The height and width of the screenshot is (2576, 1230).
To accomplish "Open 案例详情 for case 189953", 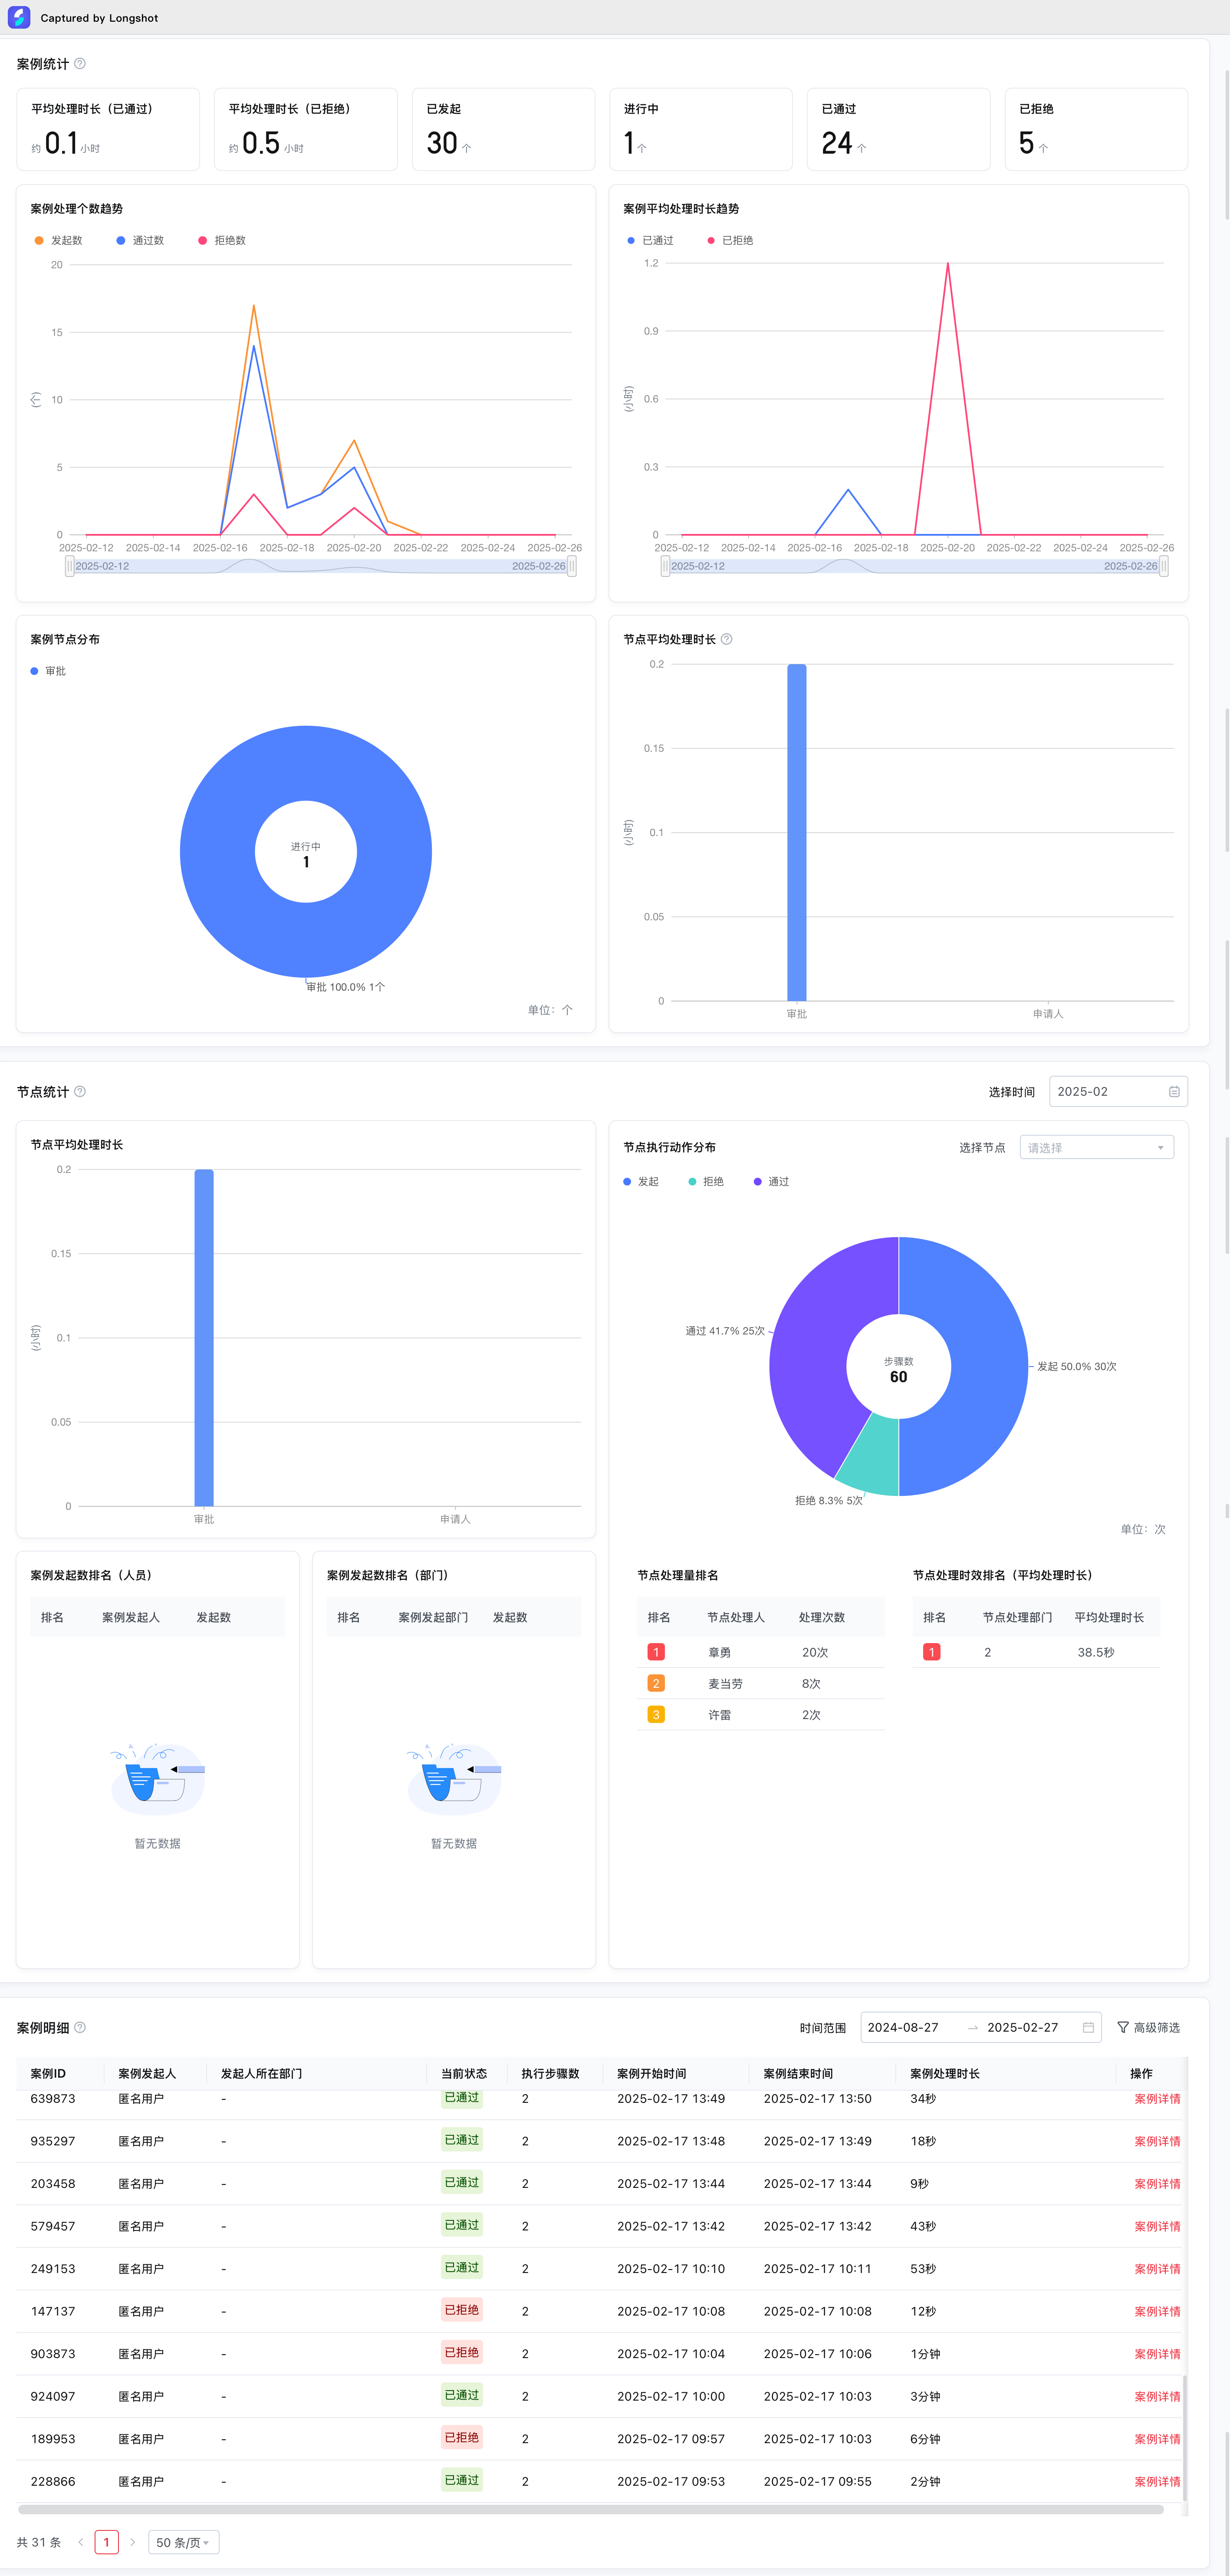I will point(1157,2439).
